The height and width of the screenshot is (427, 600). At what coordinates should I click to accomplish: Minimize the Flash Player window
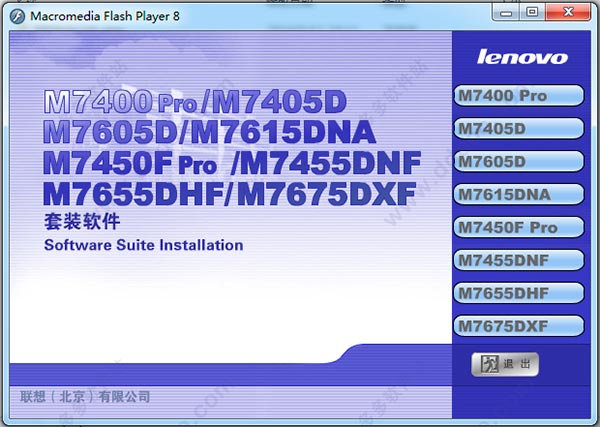pyautogui.click(x=506, y=13)
